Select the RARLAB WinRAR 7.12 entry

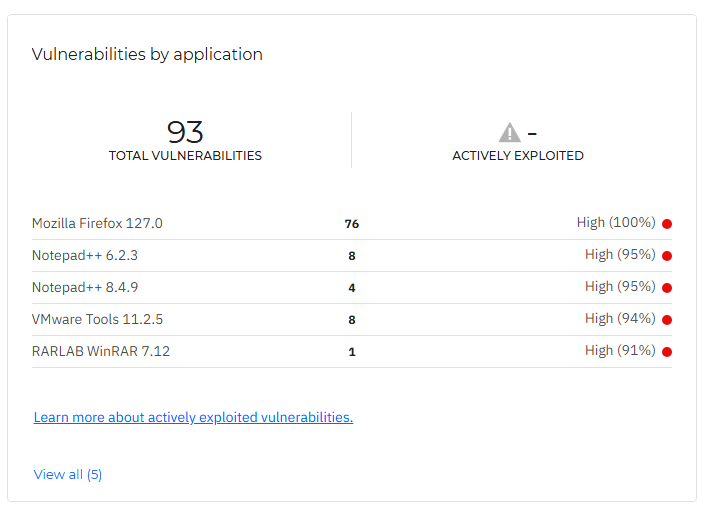[x=101, y=351]
